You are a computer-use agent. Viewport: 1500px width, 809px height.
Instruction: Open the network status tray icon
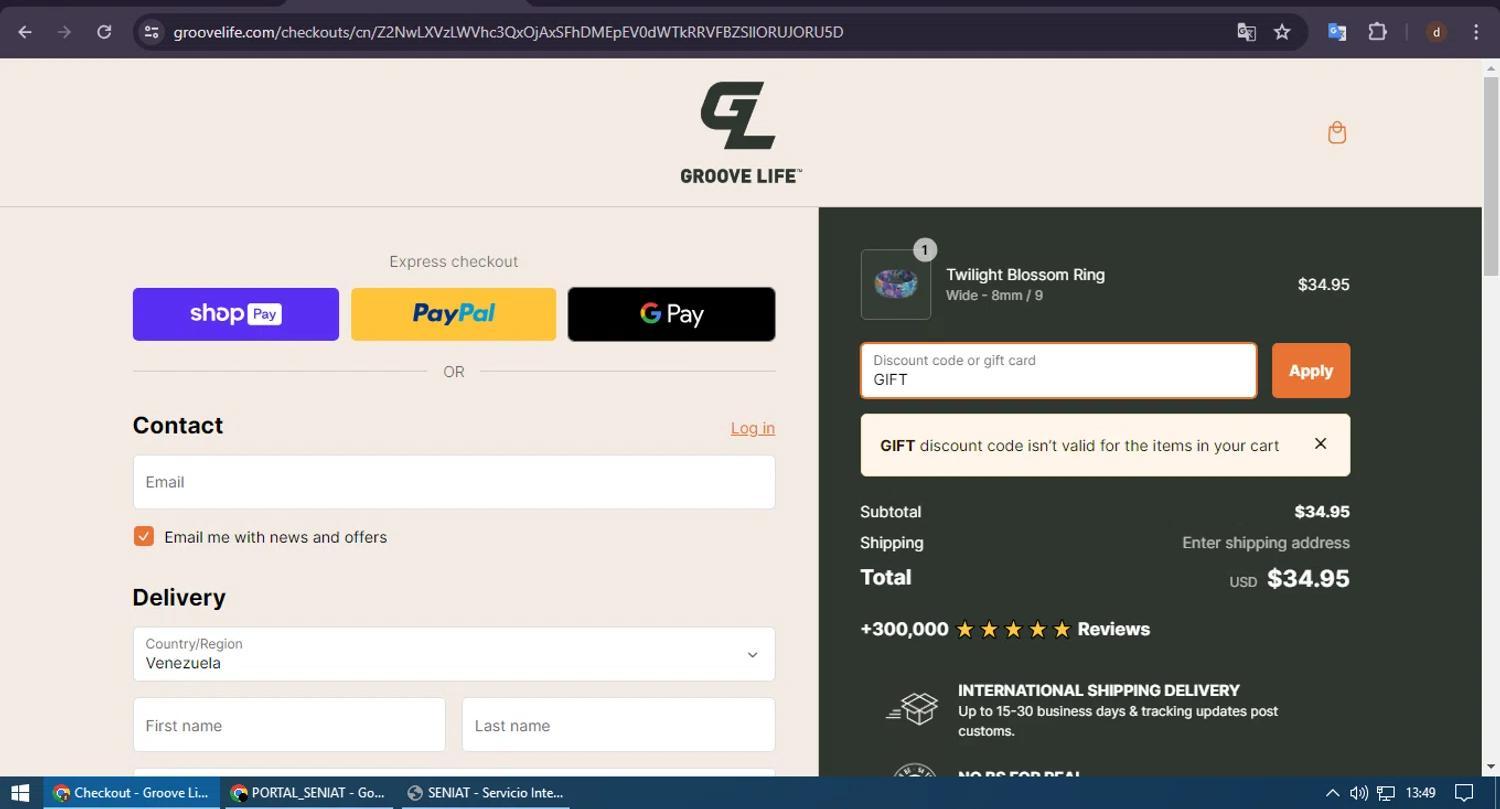pyautogui.click(x=1386, y=793)
